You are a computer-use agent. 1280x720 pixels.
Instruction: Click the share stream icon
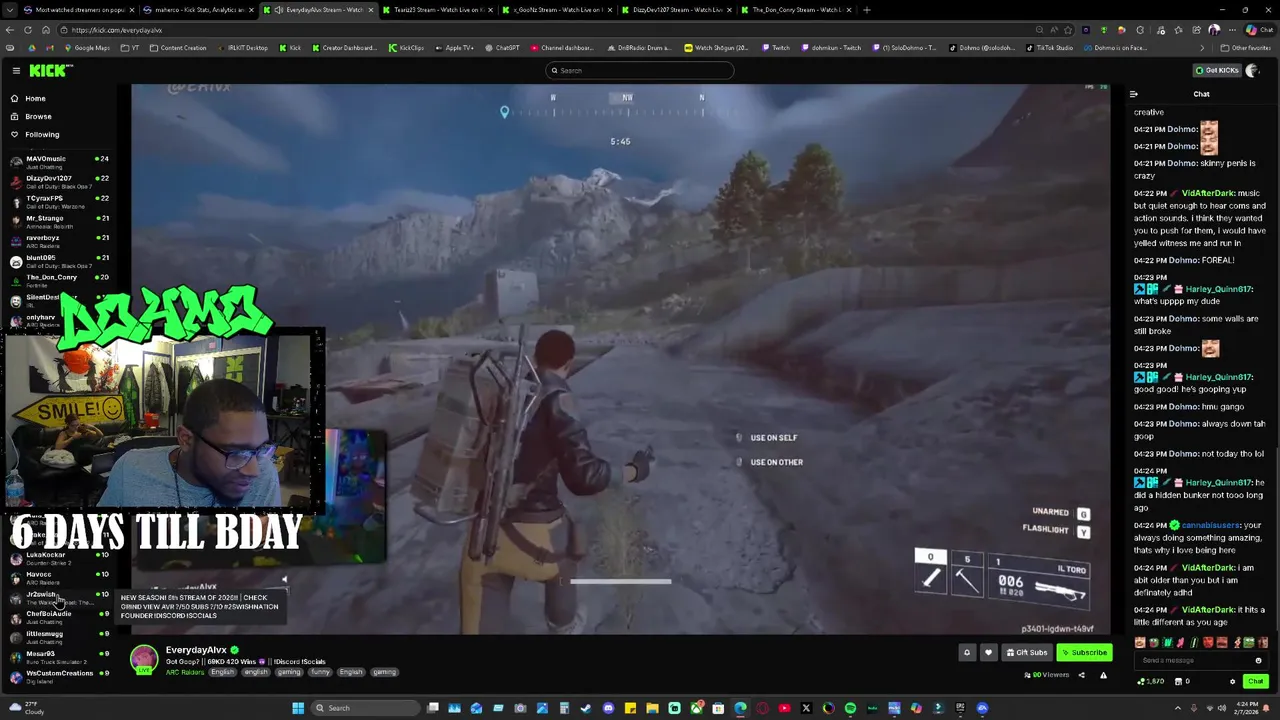click(x=1081, y=675)
